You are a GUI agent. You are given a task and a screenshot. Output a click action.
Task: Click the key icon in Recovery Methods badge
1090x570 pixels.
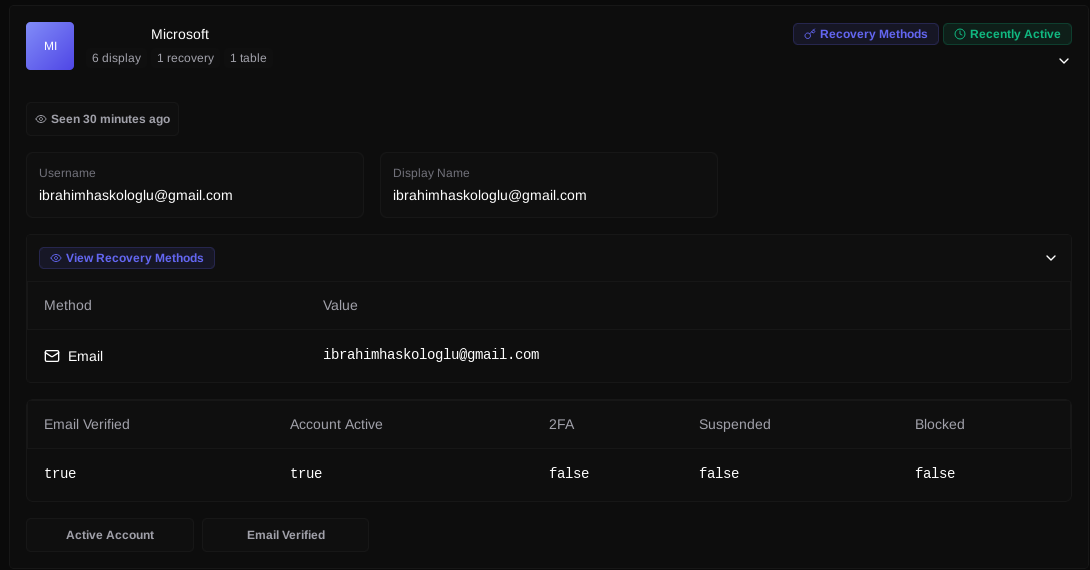[x=810, y=34]
